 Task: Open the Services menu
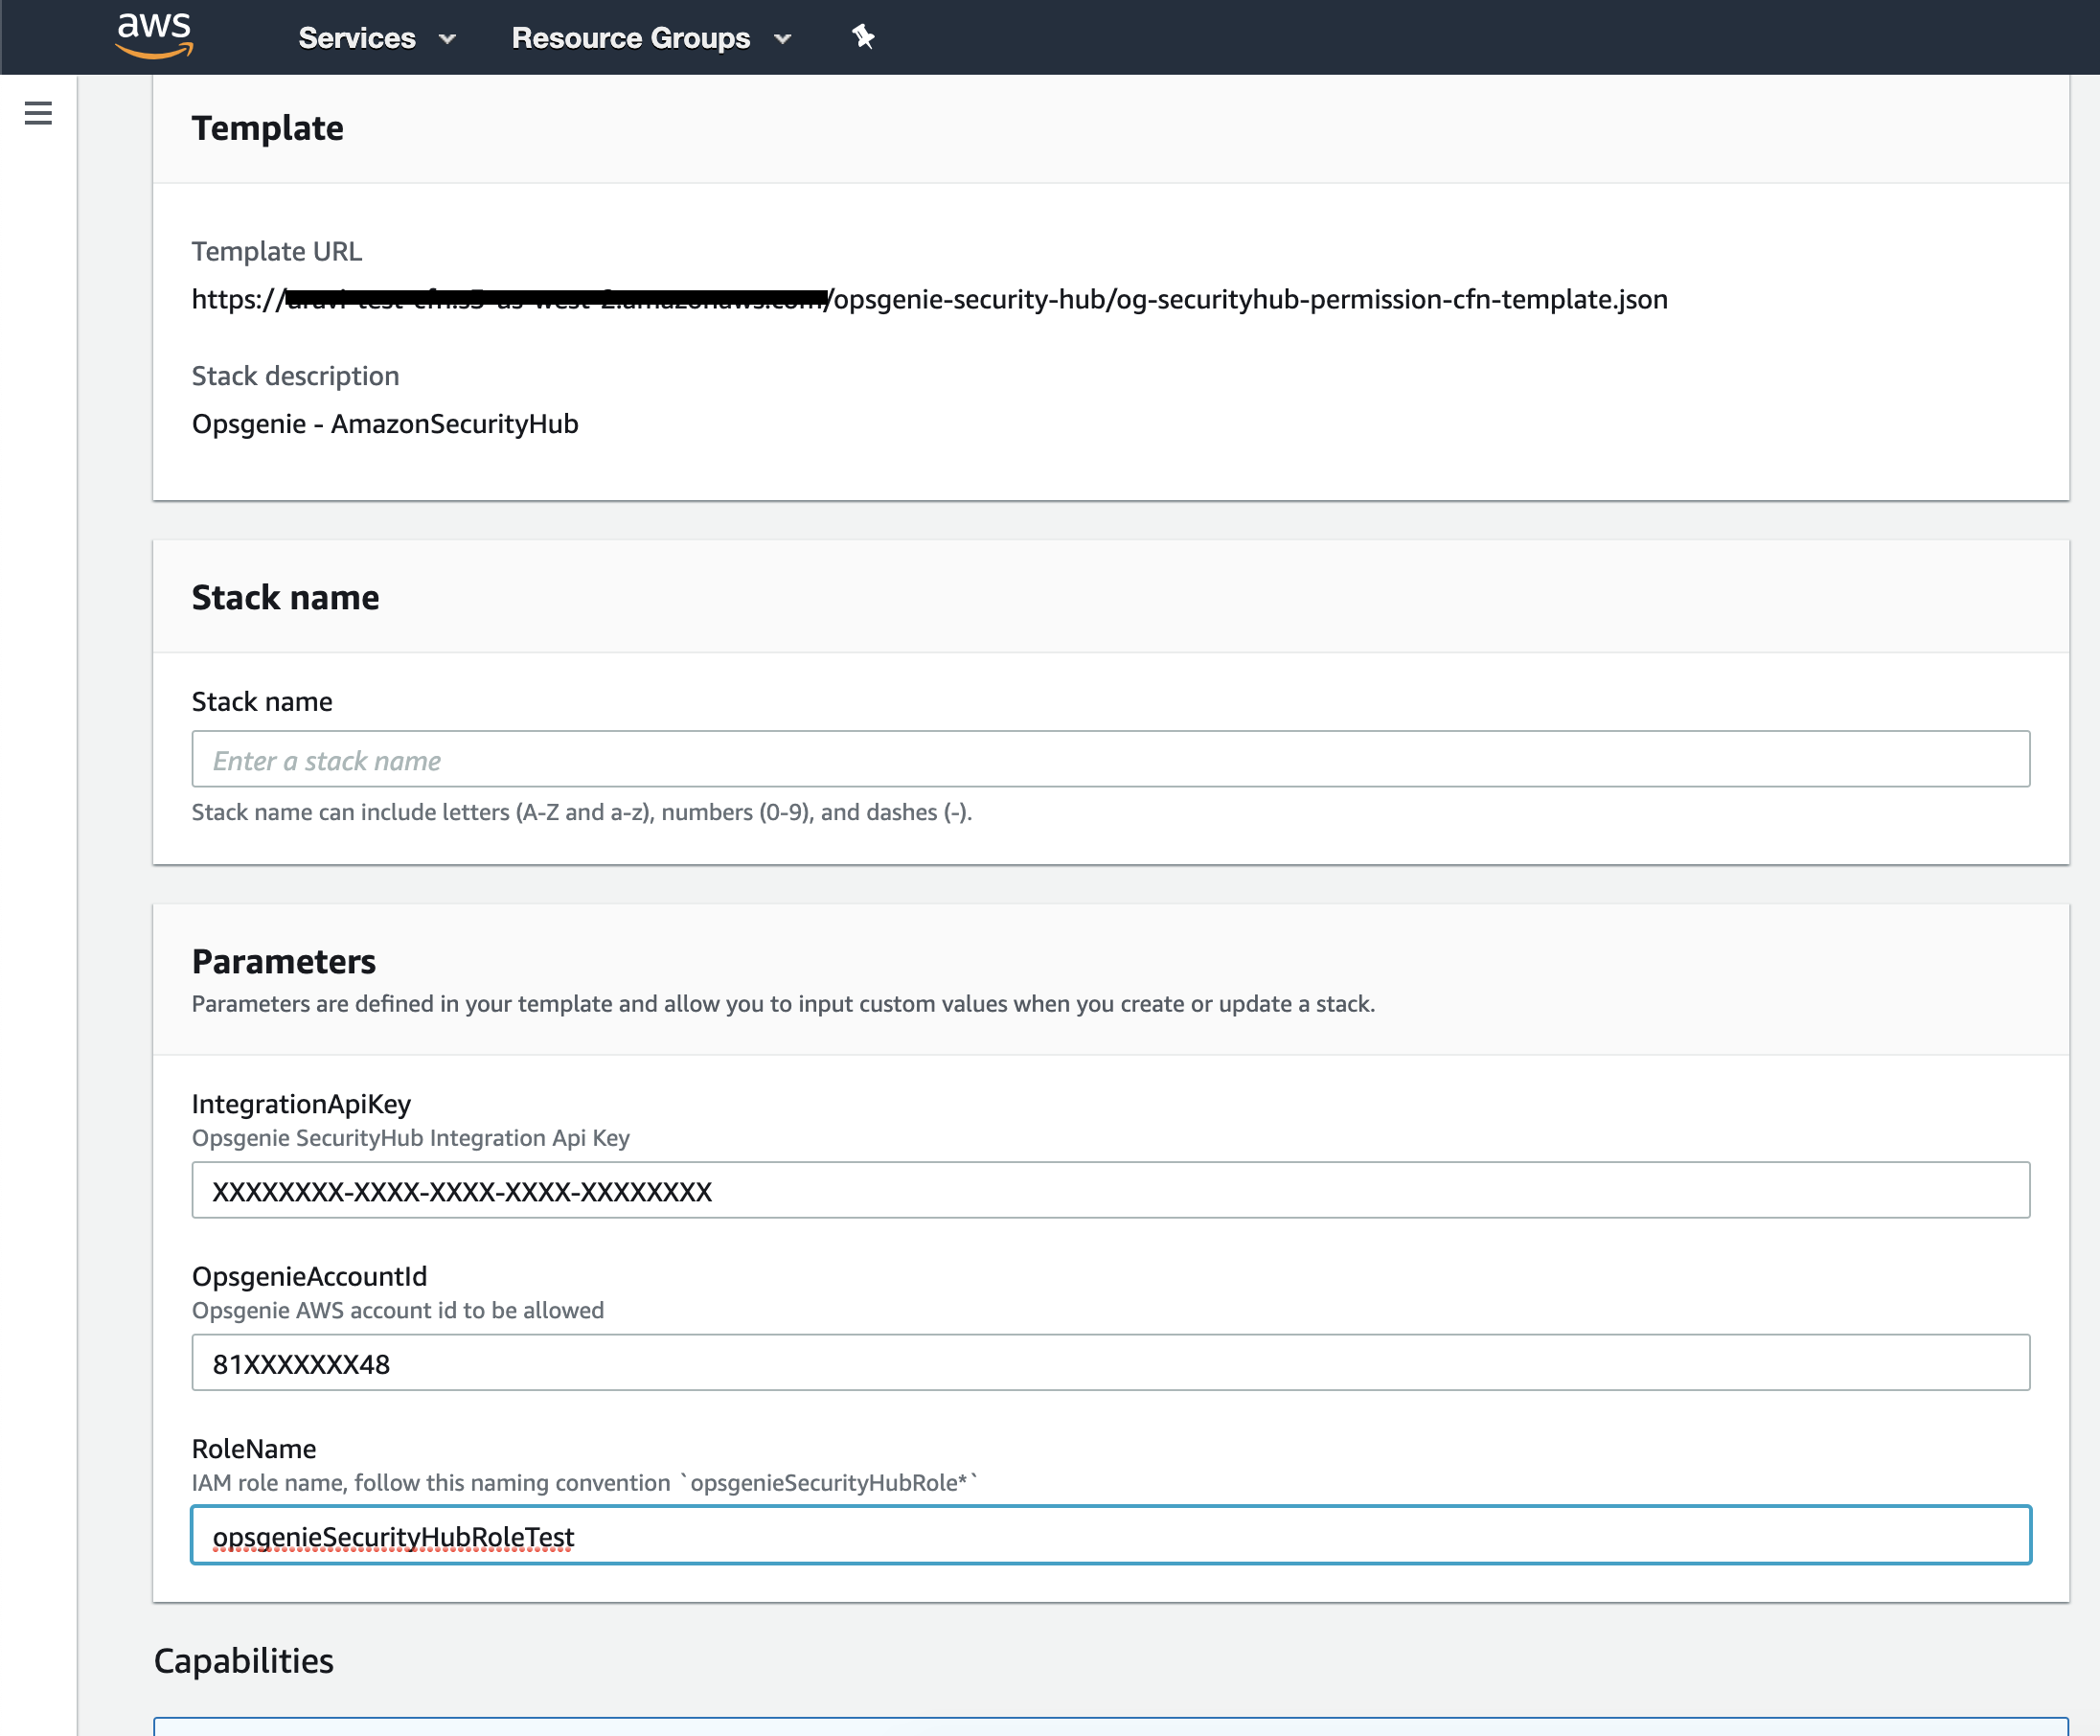coord(377,38)
